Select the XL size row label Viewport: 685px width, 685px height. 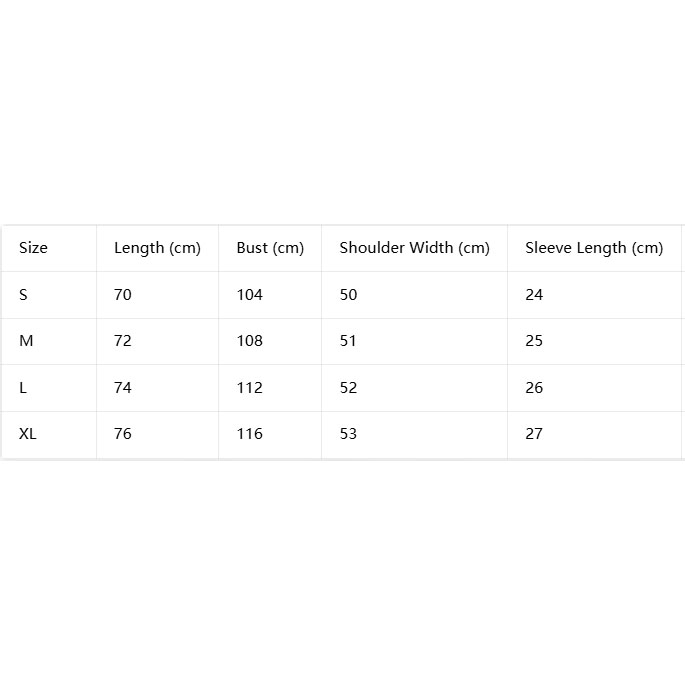point(28,434)
